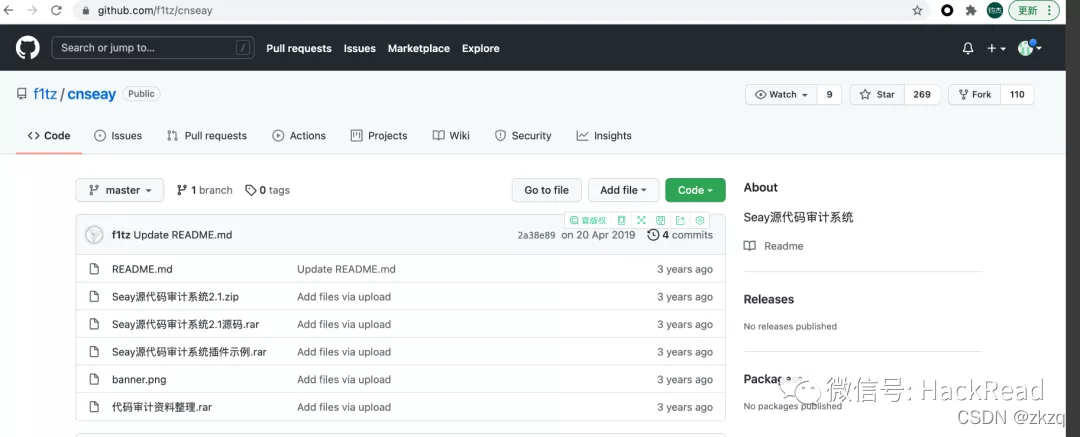Open the green Code dropdown
The width and height of the screenshot is (1080, 437).
695,190
